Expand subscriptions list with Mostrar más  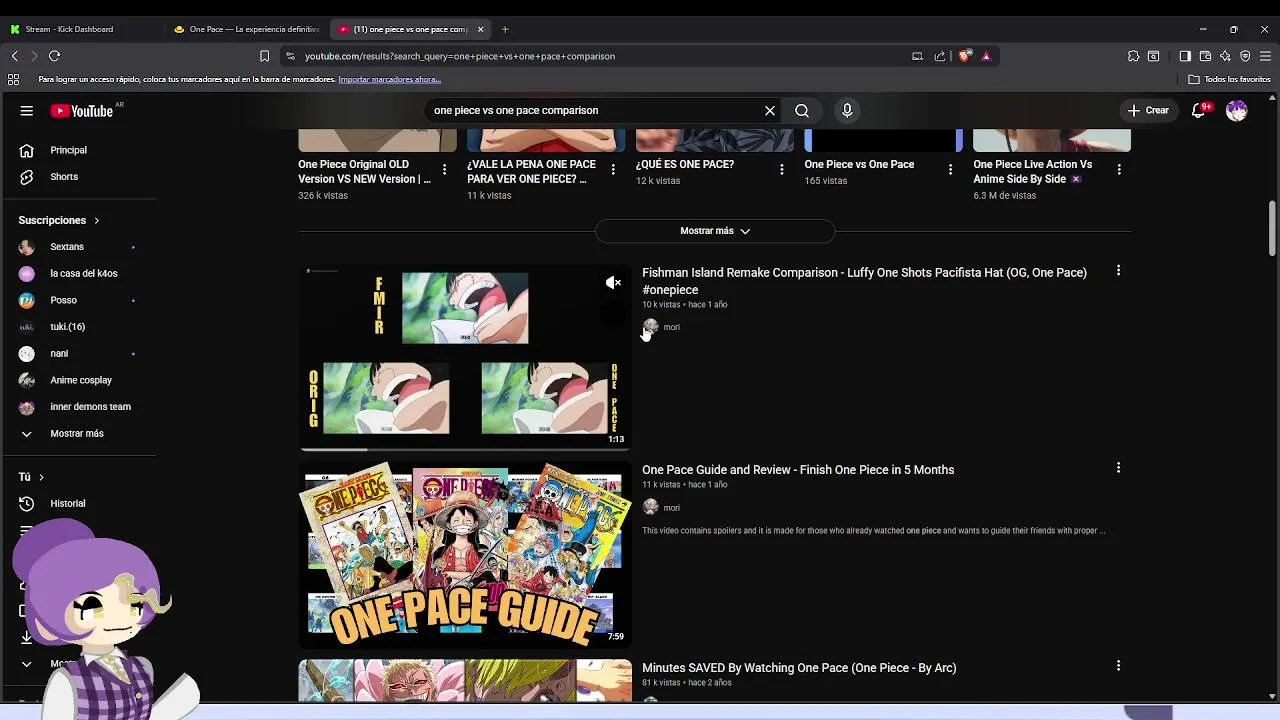point(77,433)
